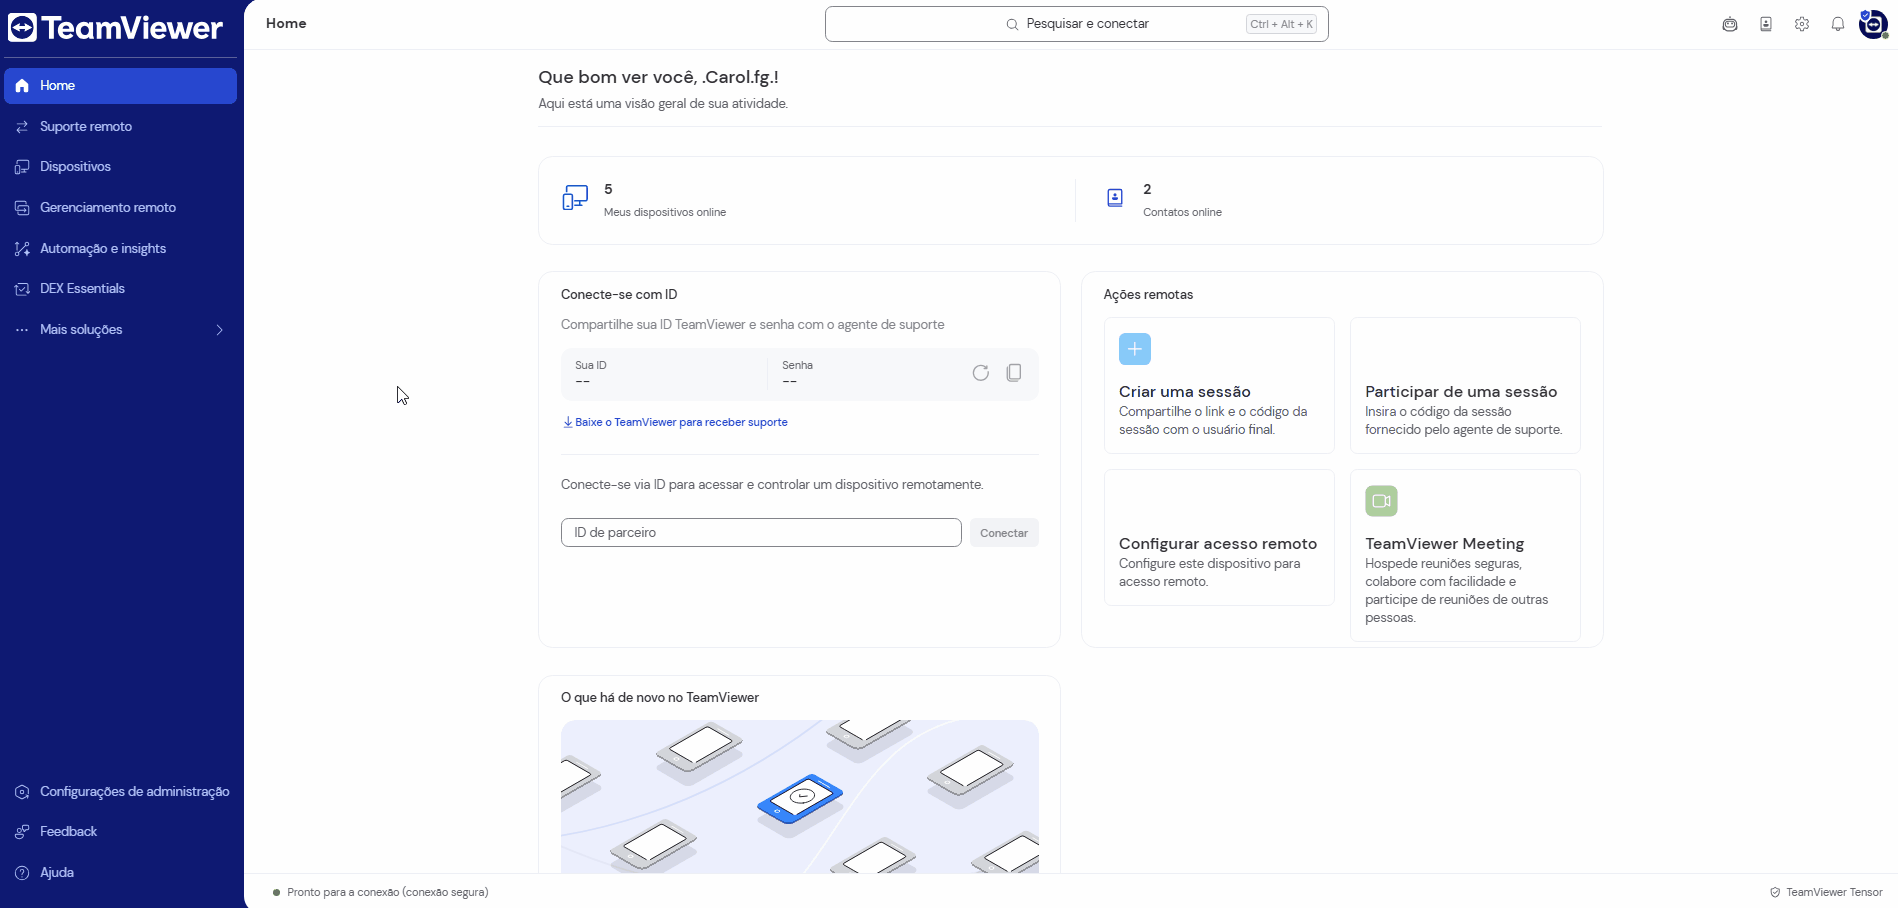Click the admin settings gear icon
The image size is (1898, 908).
pos(22,792)
